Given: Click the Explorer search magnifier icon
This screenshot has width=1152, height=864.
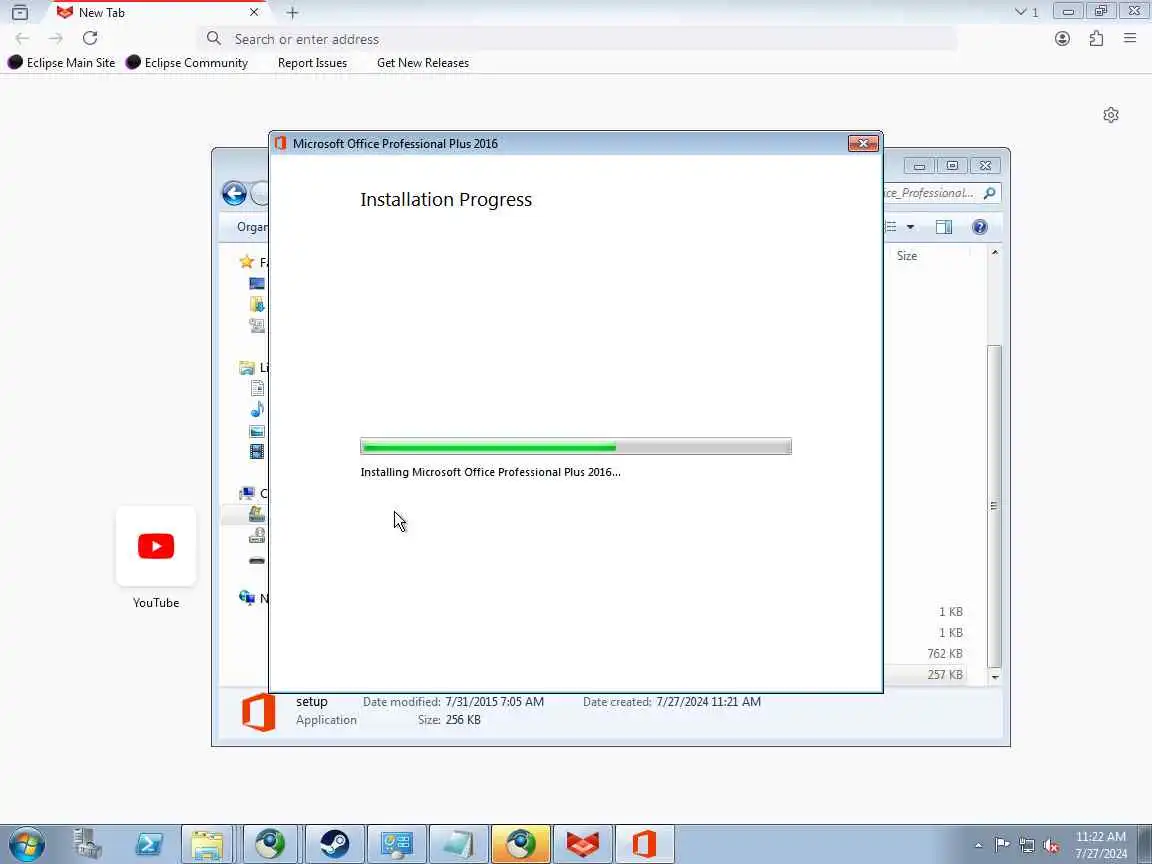Looking at the screenshot, I should pos(990,192).
